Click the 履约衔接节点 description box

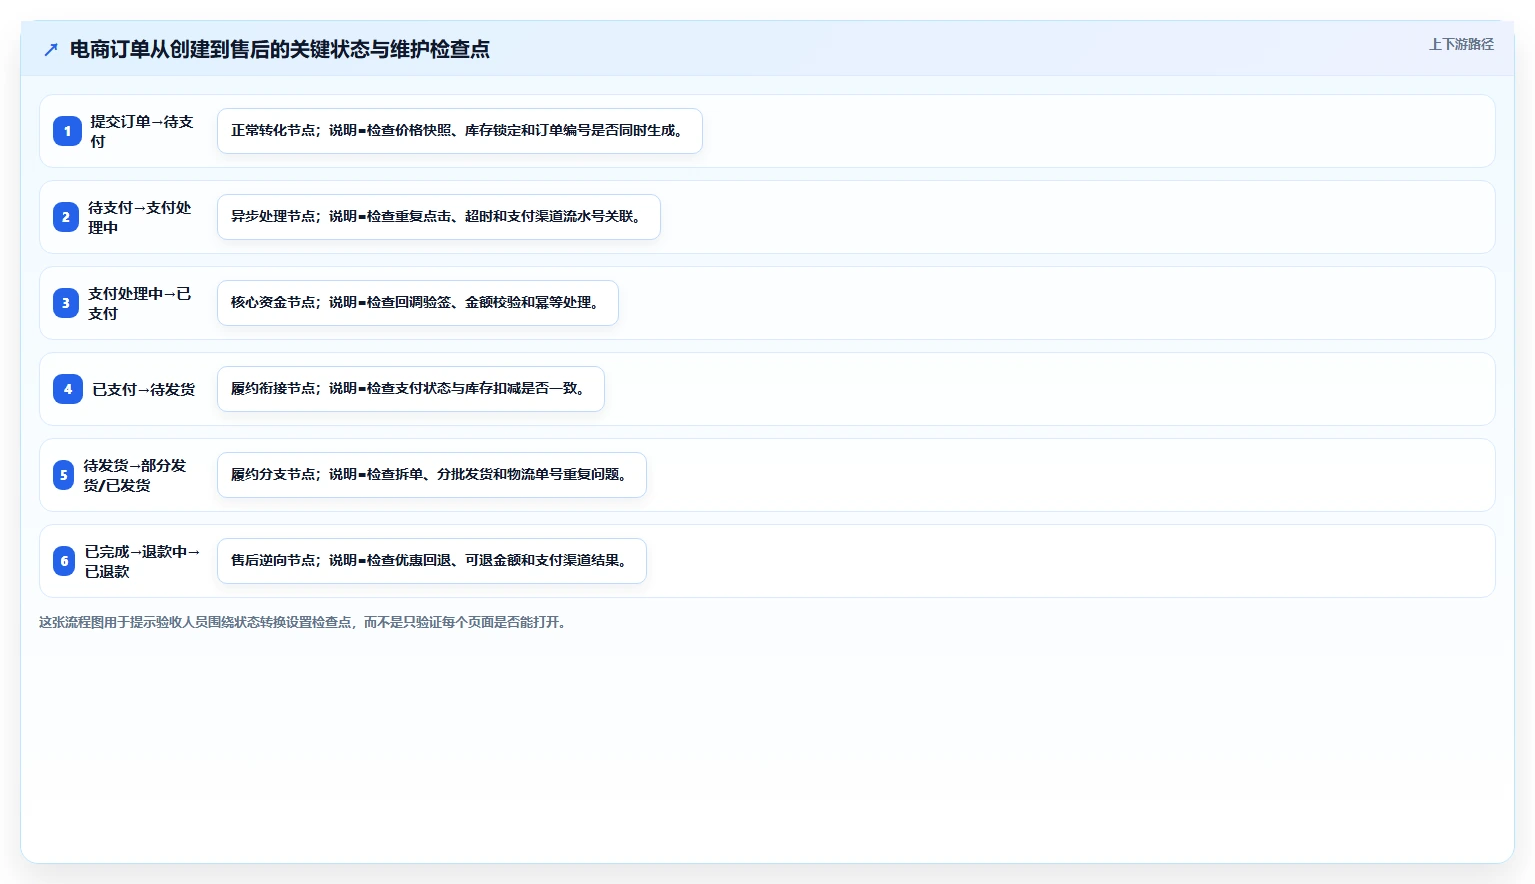pos(411,389)
